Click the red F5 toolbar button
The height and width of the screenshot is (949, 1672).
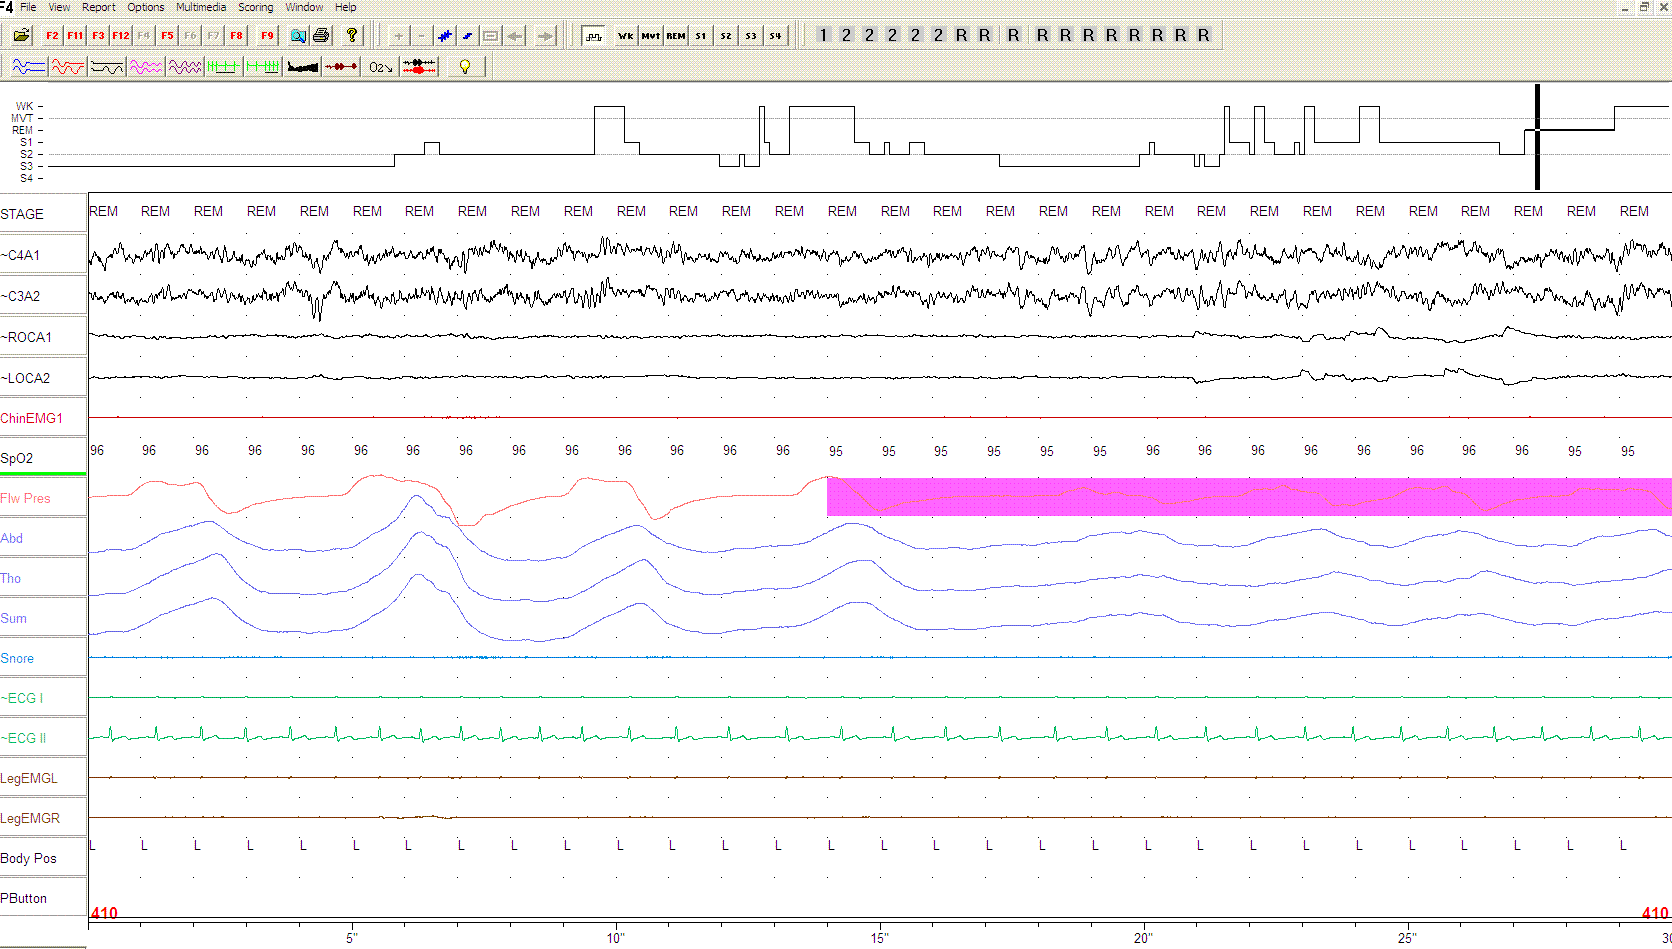(x=167, y=36)
